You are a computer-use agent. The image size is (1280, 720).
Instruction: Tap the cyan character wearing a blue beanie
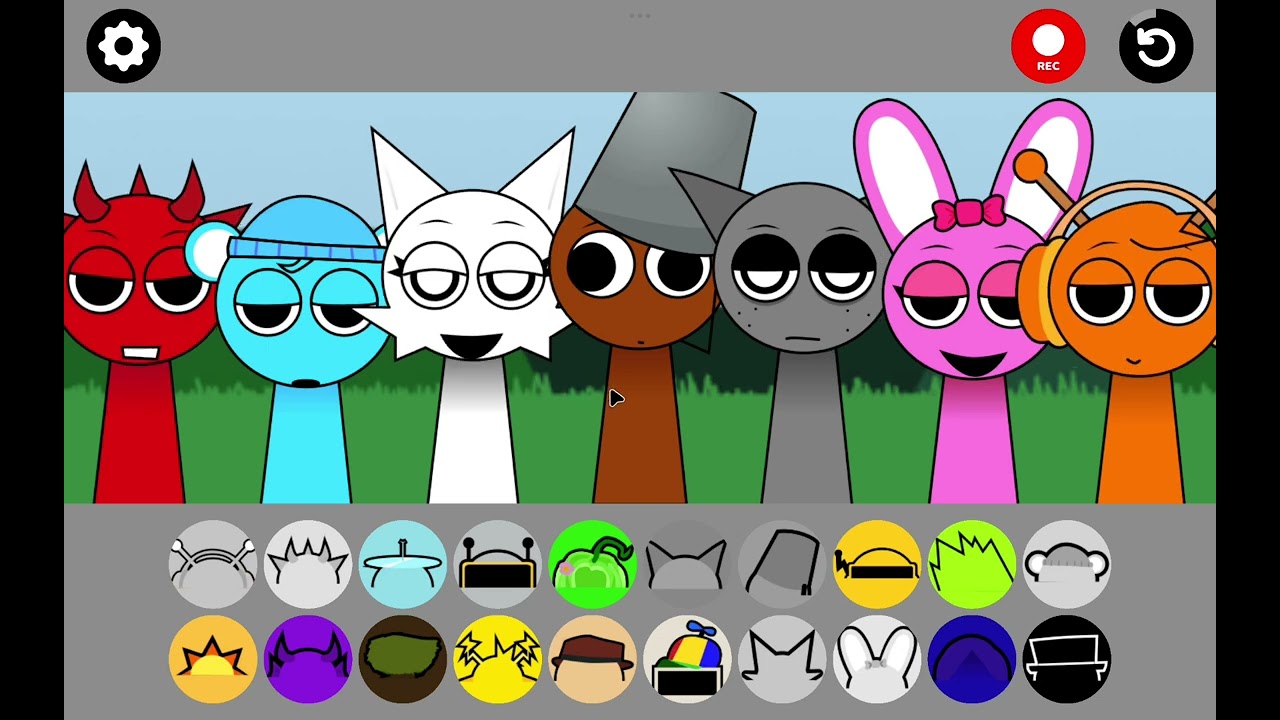(302, 350)
